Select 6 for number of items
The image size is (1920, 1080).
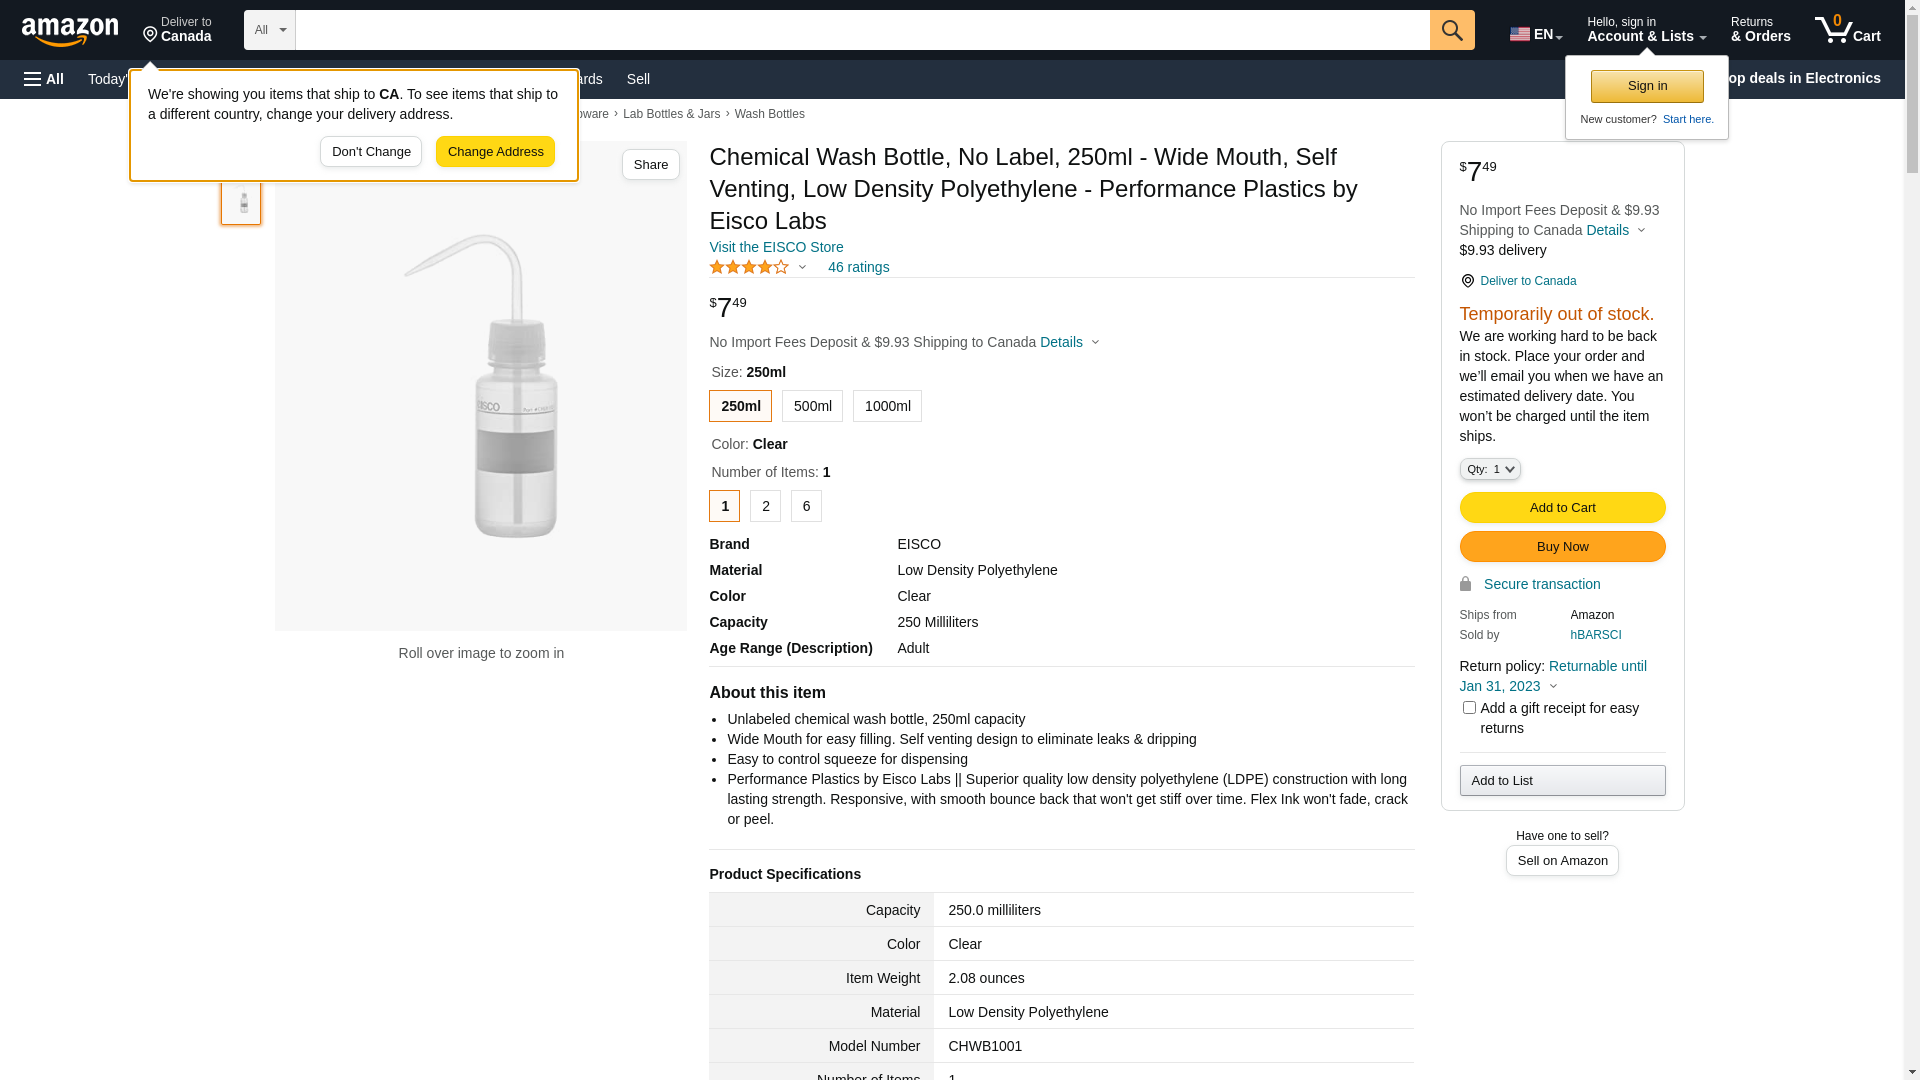click(806, 506)
